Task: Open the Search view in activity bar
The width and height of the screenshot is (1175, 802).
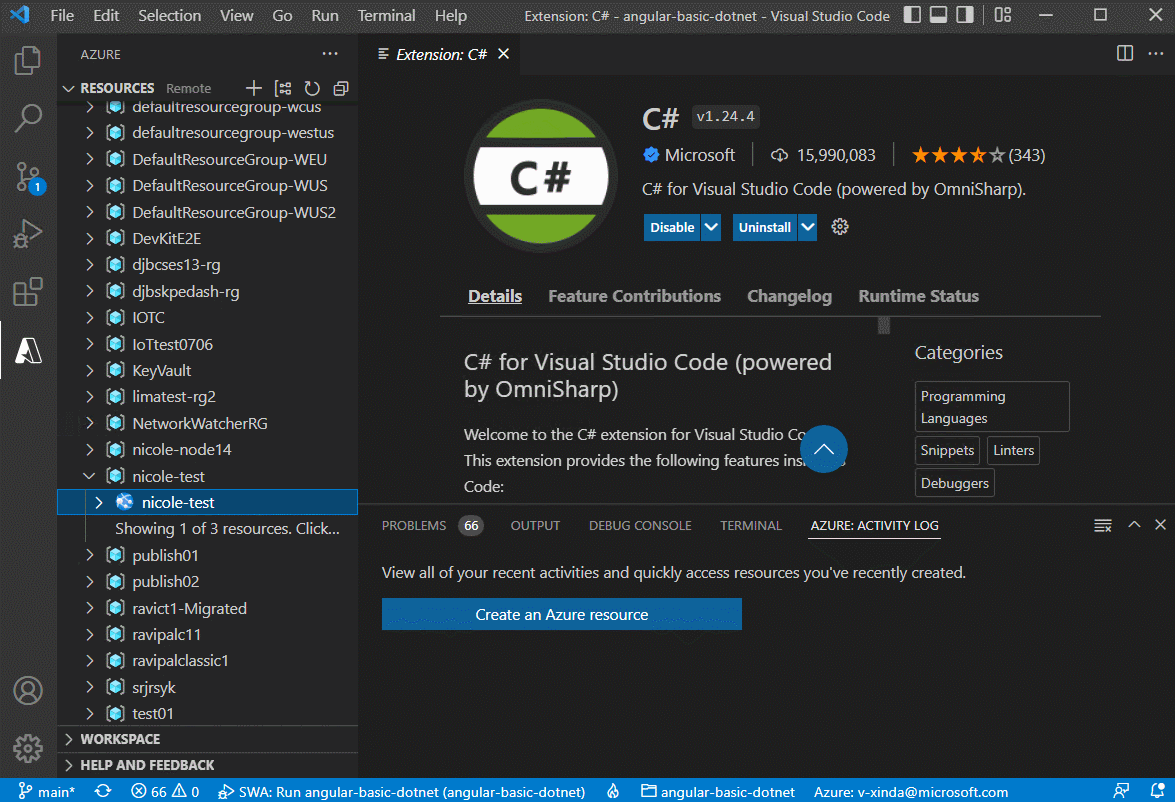Action: 28,118
